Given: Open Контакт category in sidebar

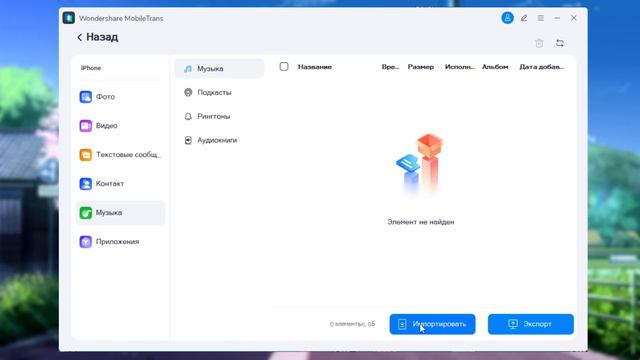Looking at the screenshot, I should coord(120,184).
